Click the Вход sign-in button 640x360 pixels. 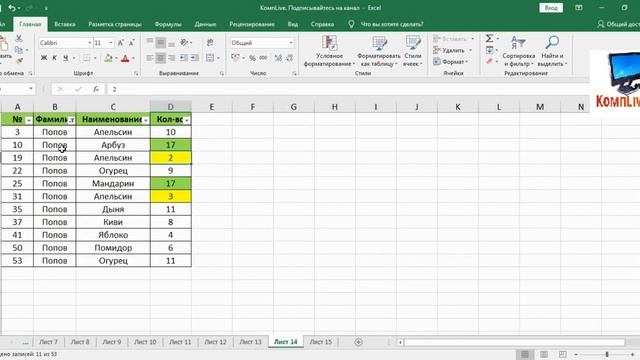551,8
